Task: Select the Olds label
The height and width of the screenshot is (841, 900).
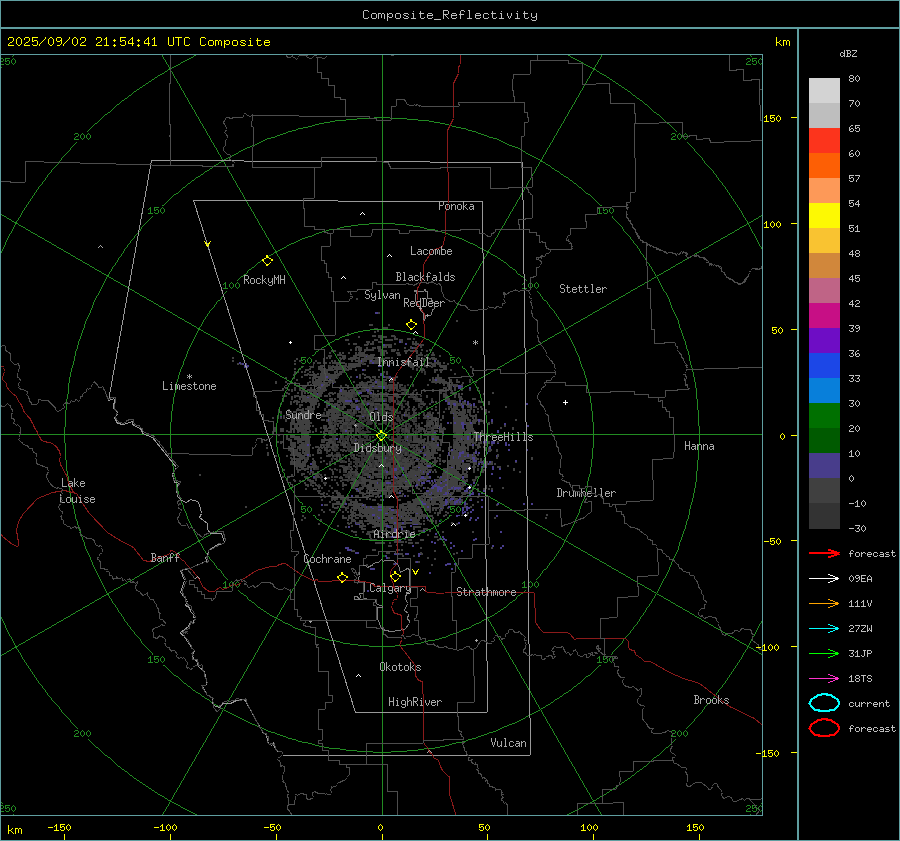Action: click(381, 417)
